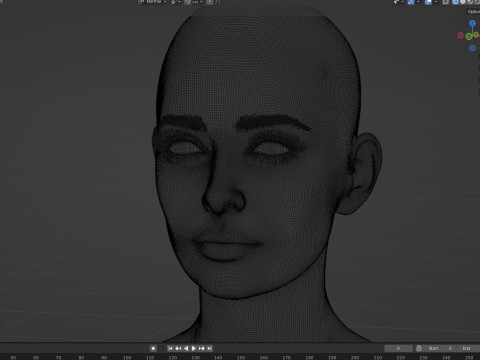Jump to the end frame of playback
The width and height of the screenshot is (480, 360).
click(x=209, y=348)
